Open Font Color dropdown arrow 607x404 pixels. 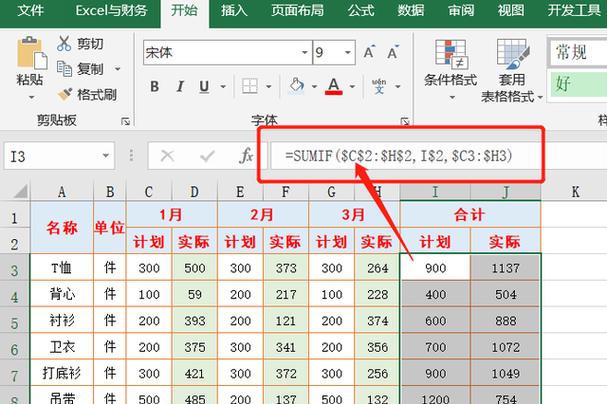click(x=352, y=86)
